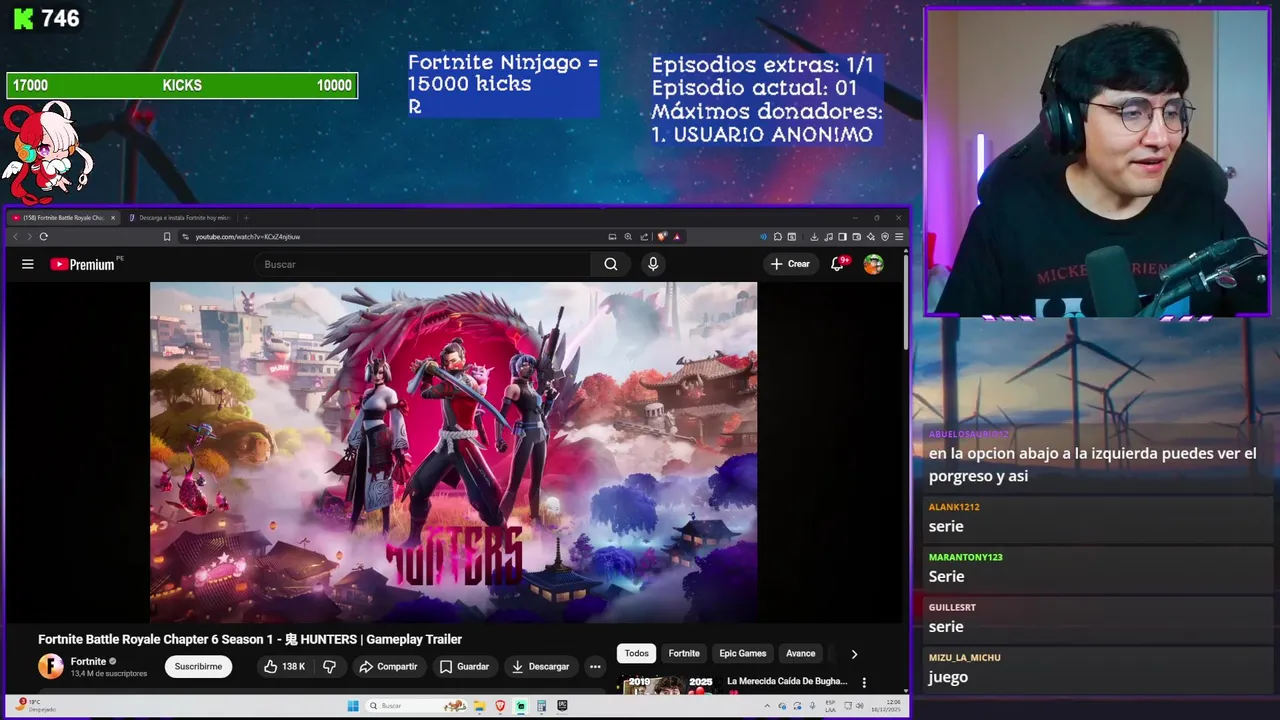Viewport: 1280px width, 720px height.
Task: Click the browser address bar URL
Action: pos(248,237)
